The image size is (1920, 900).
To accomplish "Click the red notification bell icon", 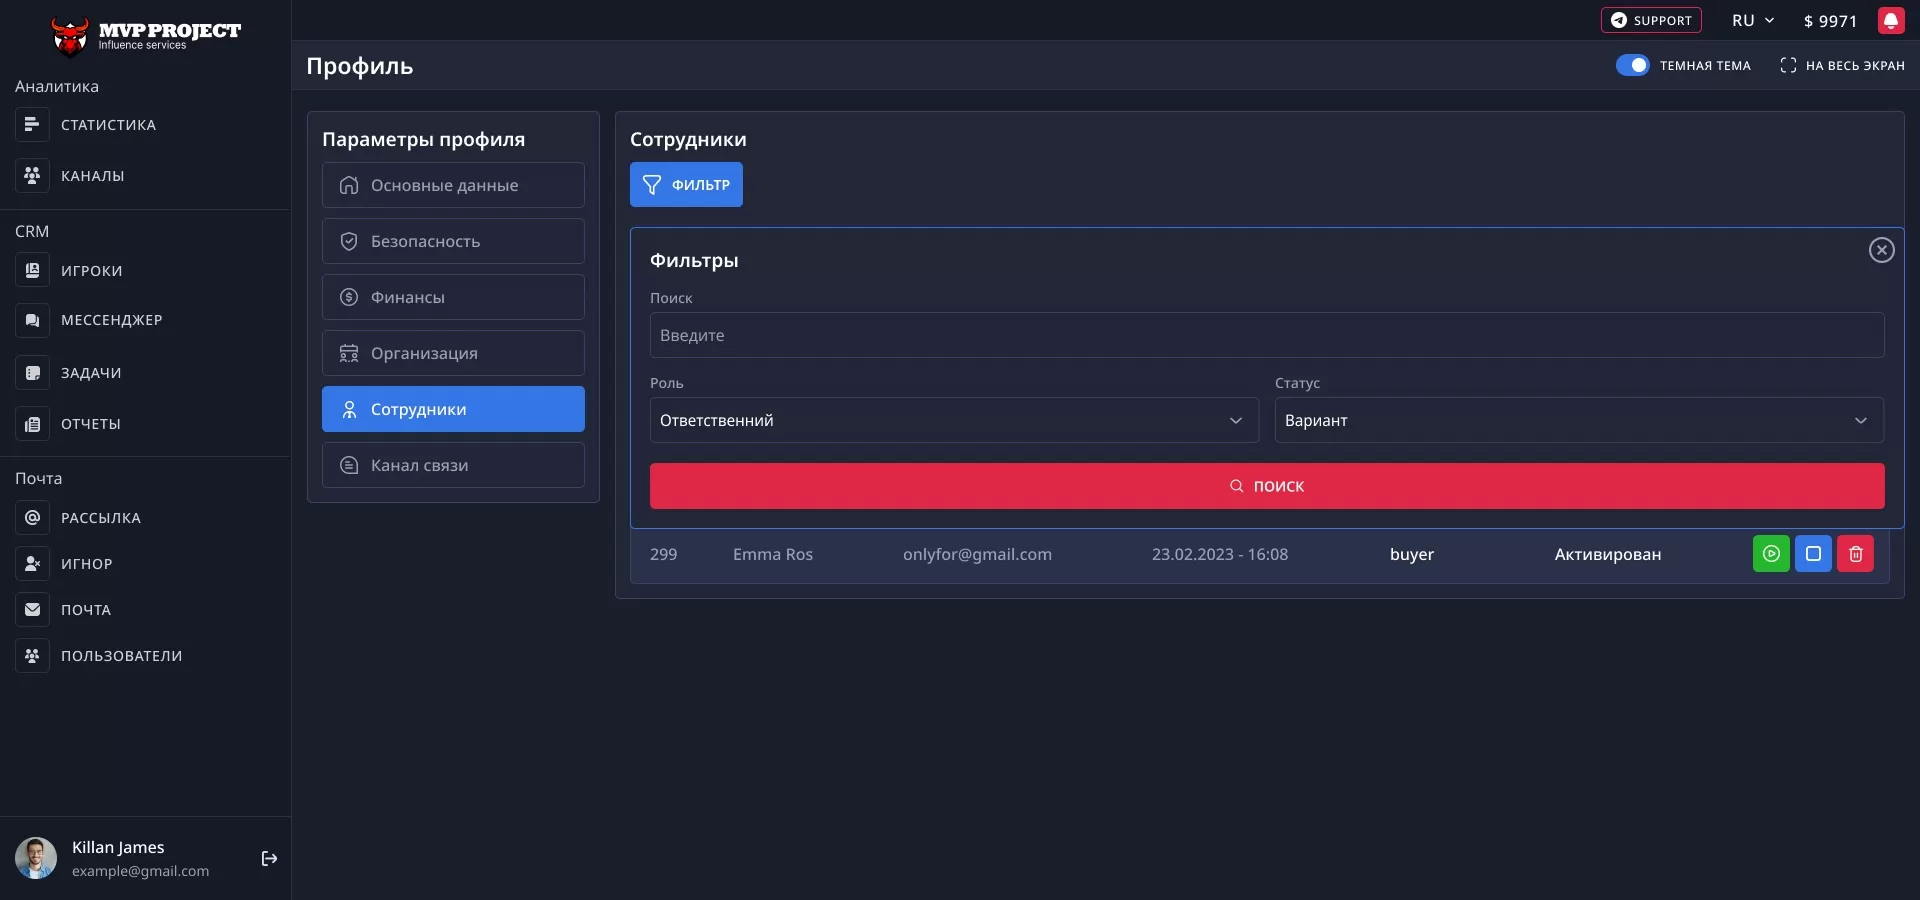I will [x=1890, y=21].
